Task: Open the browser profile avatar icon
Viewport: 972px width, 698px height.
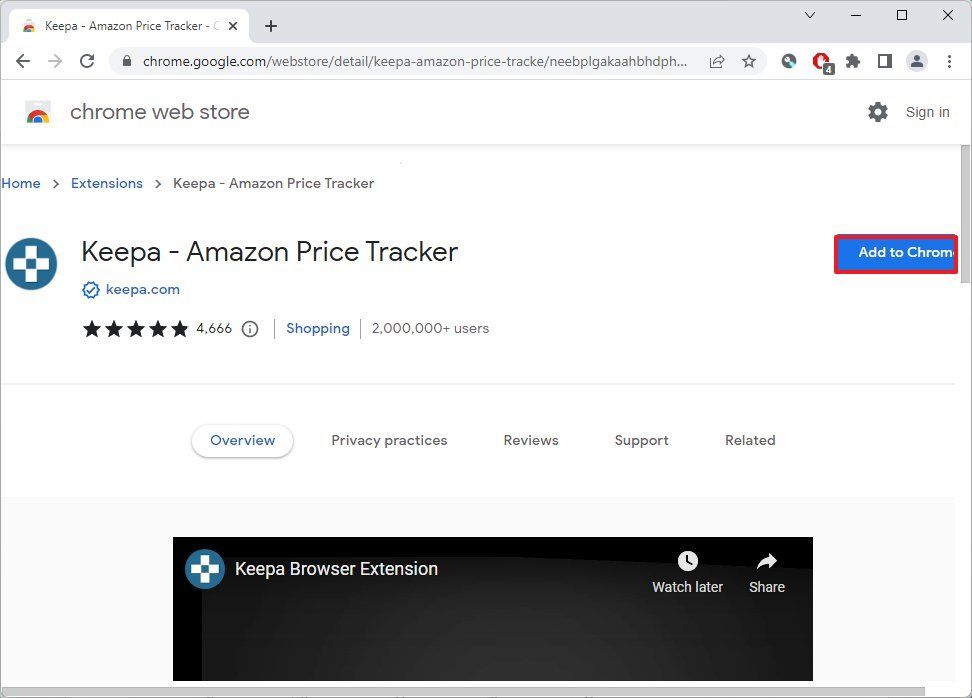Action: coord(917,61)
